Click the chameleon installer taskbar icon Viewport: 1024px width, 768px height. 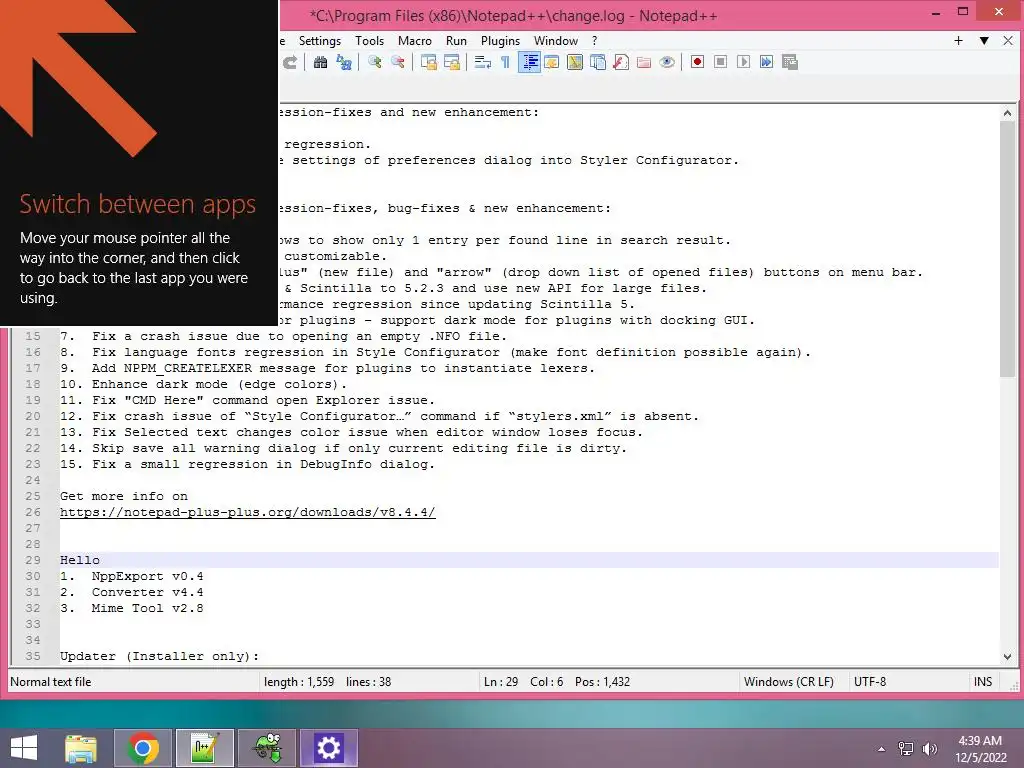click(x=267, y=748)
